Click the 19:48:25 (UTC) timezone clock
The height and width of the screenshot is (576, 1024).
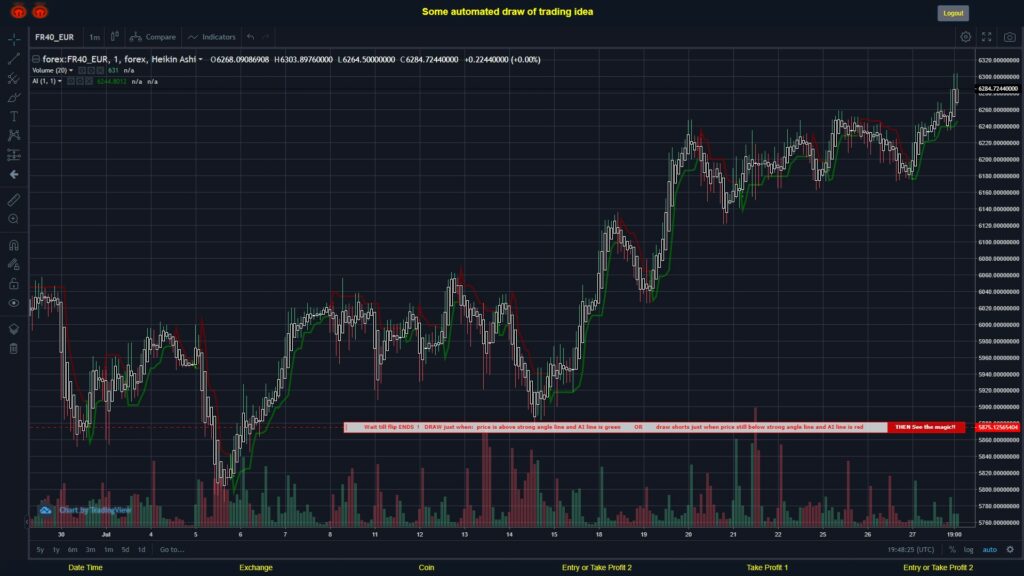pos(910,550)
